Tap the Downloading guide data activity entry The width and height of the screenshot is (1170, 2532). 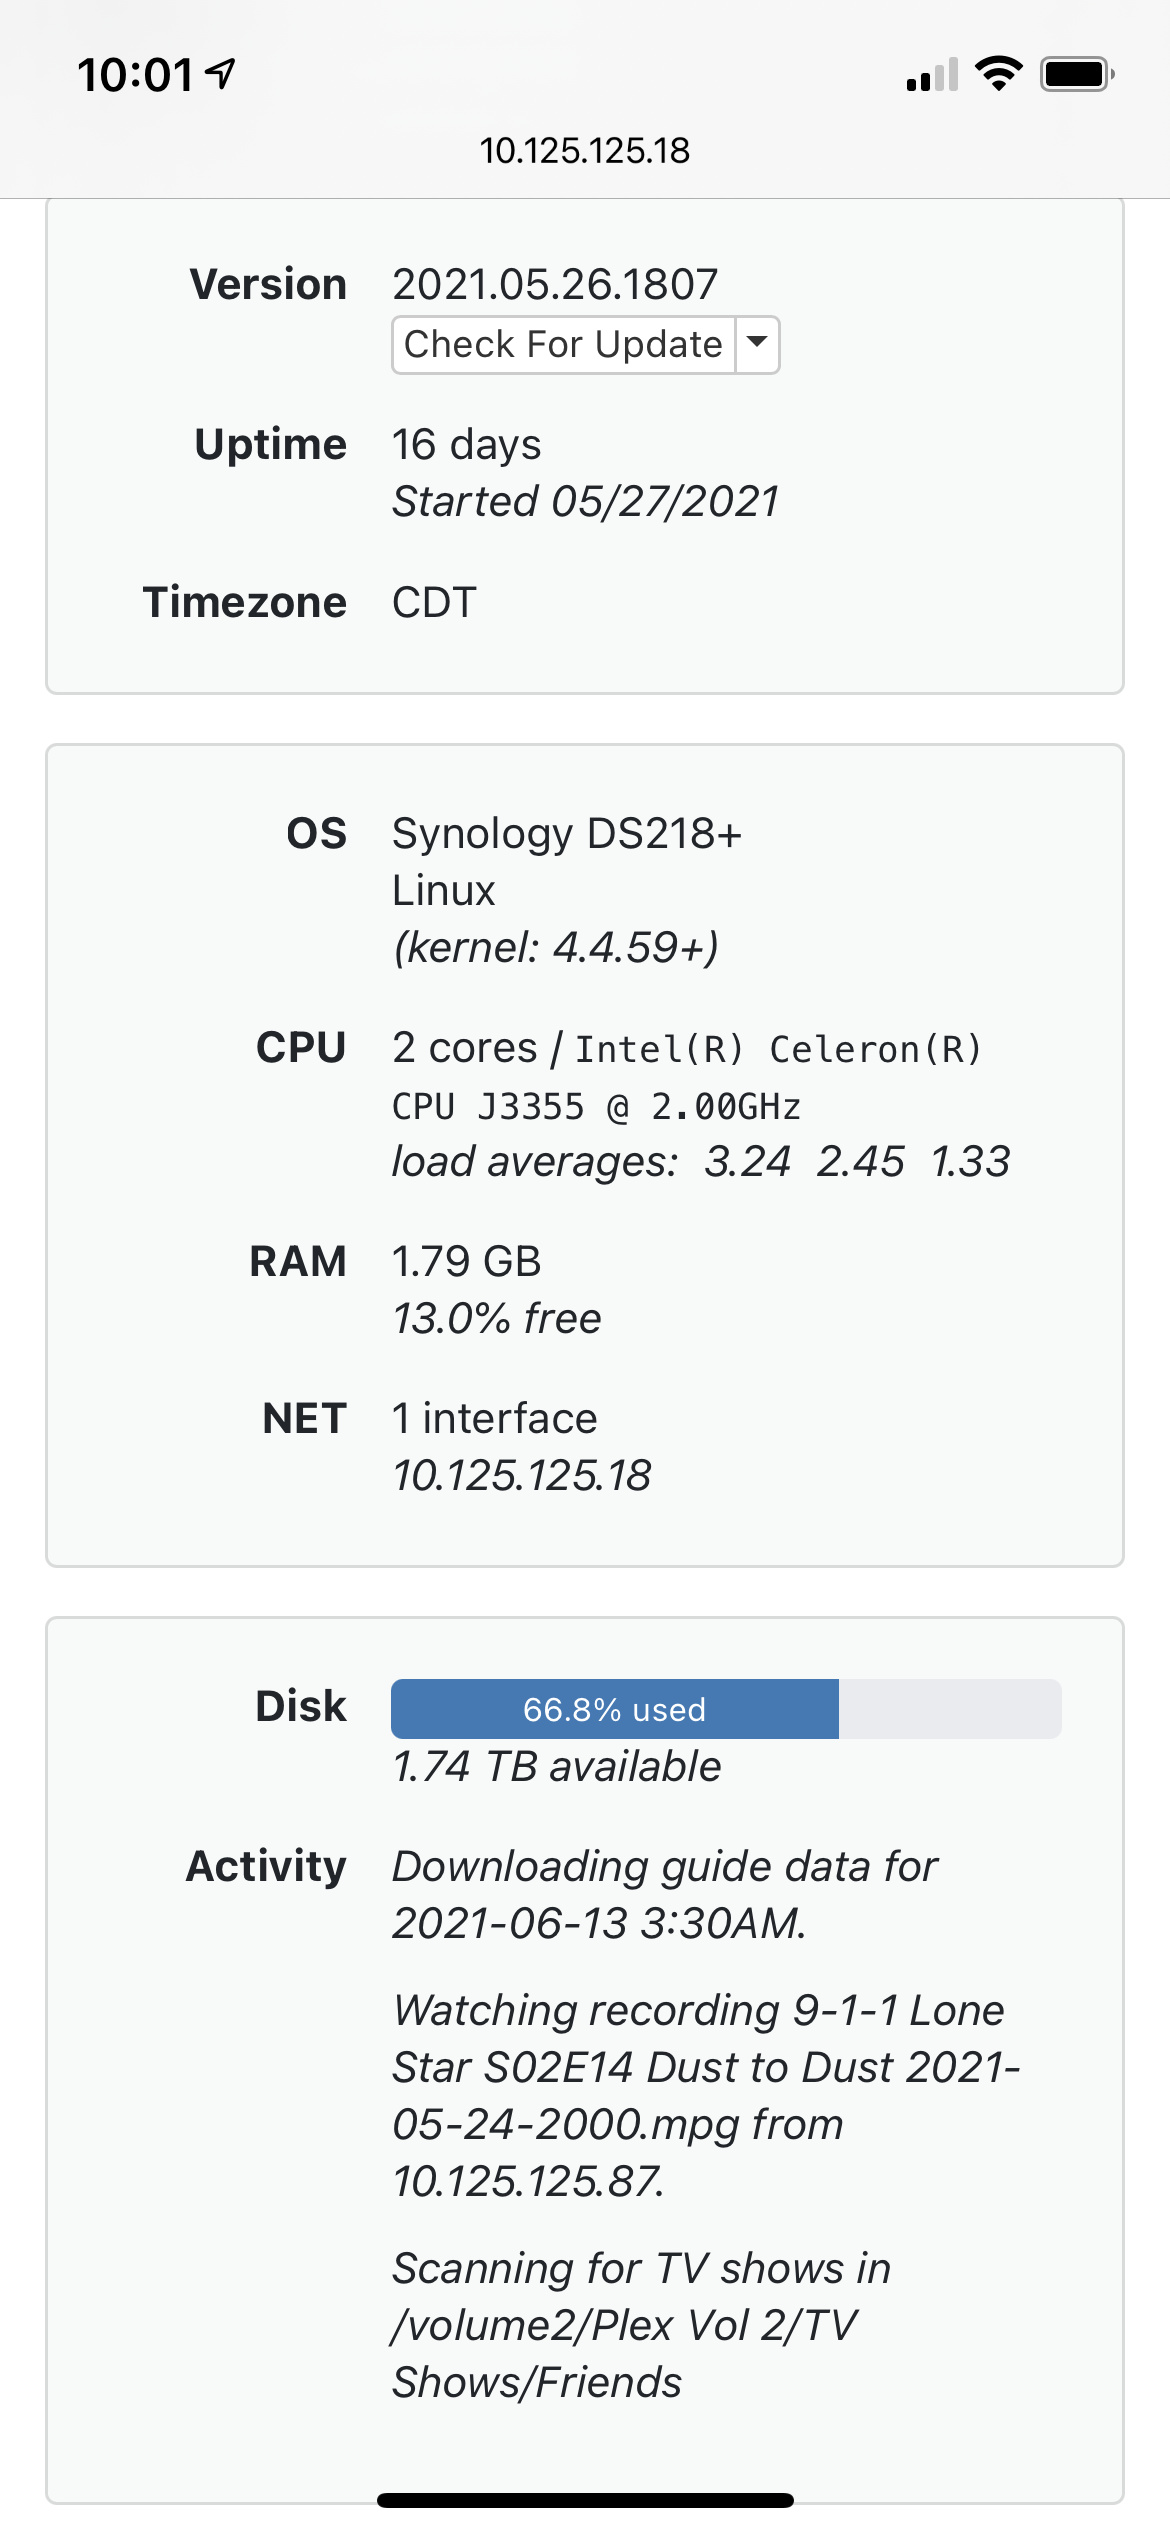click(664, 1895)
